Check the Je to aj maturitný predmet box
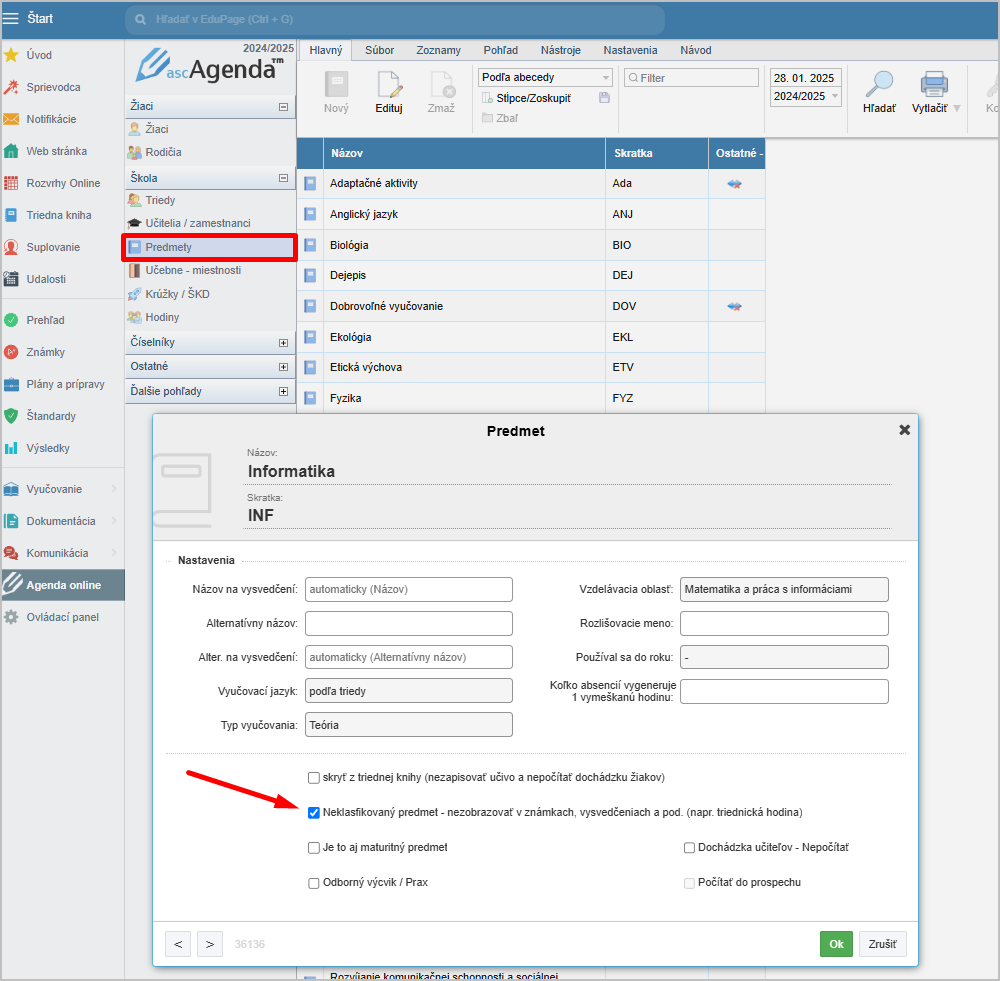Screen dimensions: 1000x981 314,847
